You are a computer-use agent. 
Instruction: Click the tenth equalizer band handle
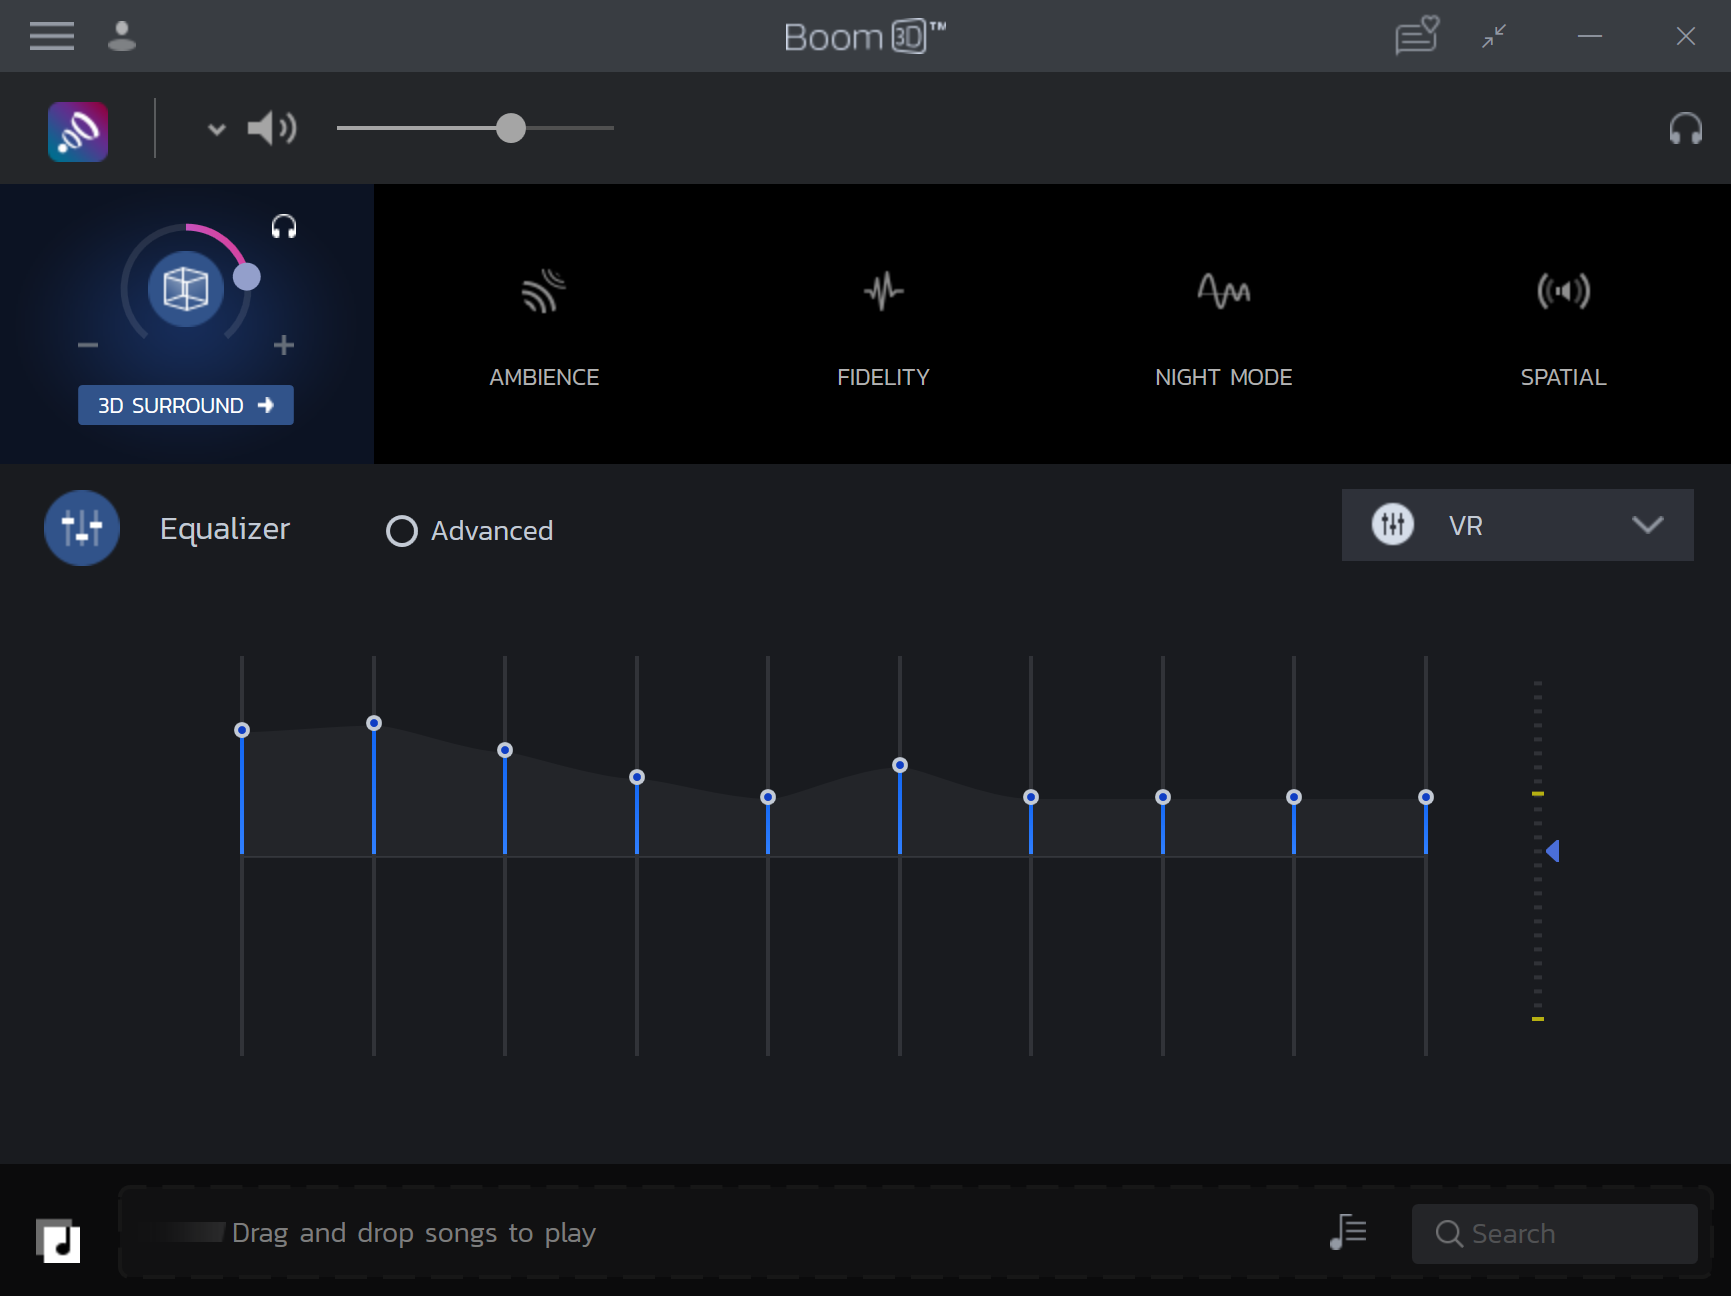1426,797
